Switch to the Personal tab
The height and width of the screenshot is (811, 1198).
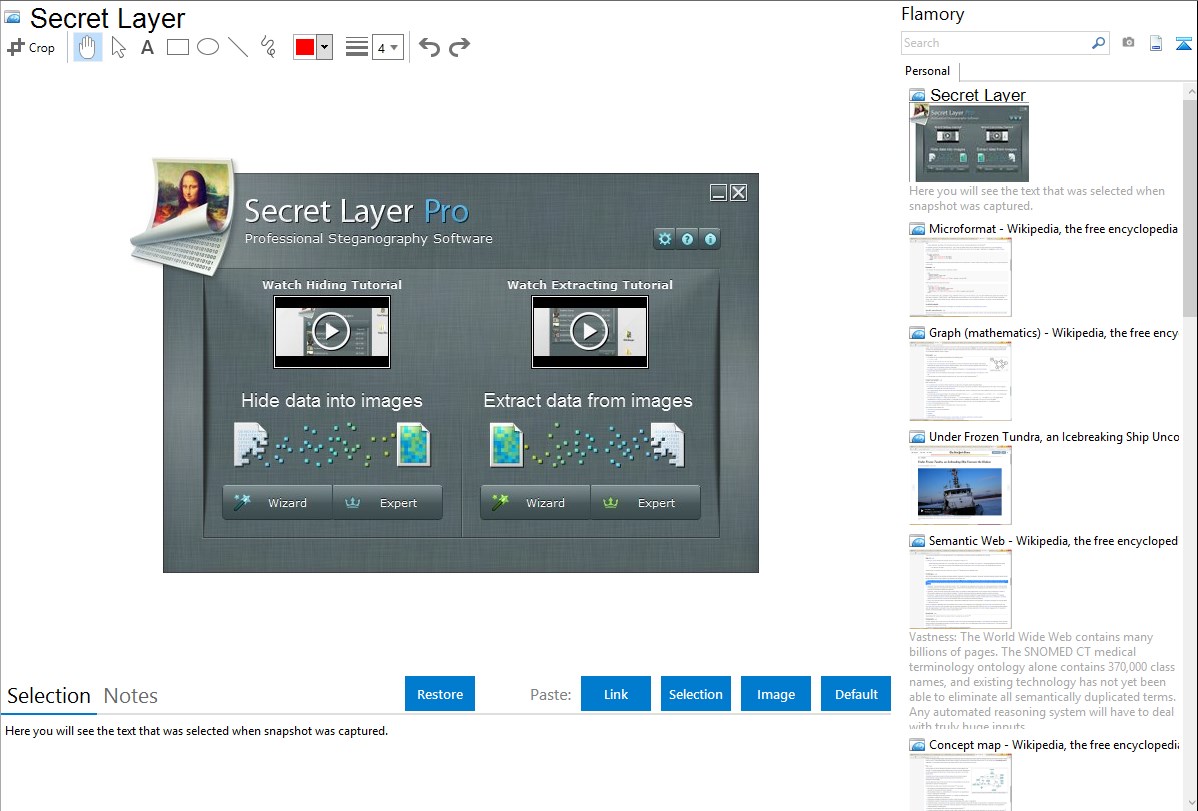pos(928,71)
